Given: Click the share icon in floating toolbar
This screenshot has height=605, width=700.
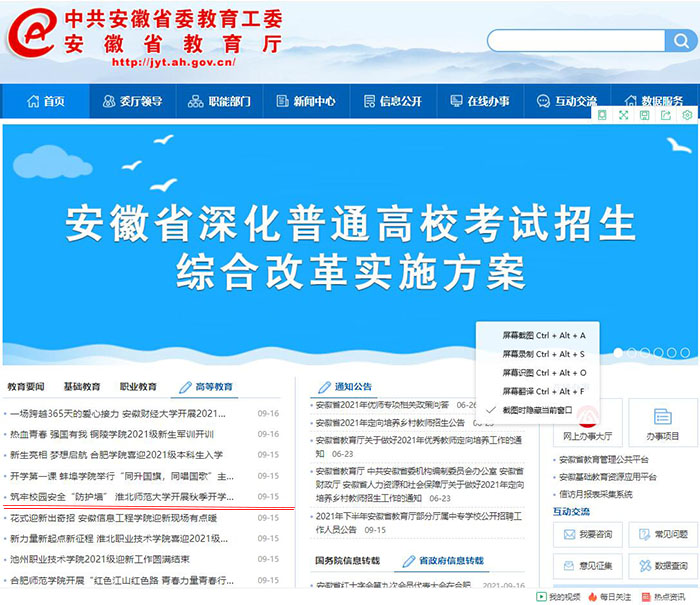Looking at the screenshot, I should [666, 116].
